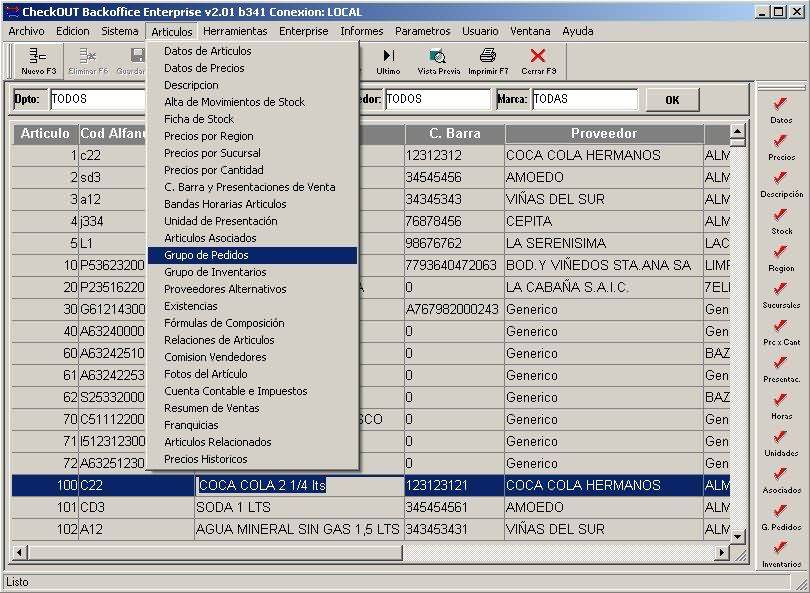Click the Proveedor column header
This screenshot has width=810, height=593.
coord(604,134)
